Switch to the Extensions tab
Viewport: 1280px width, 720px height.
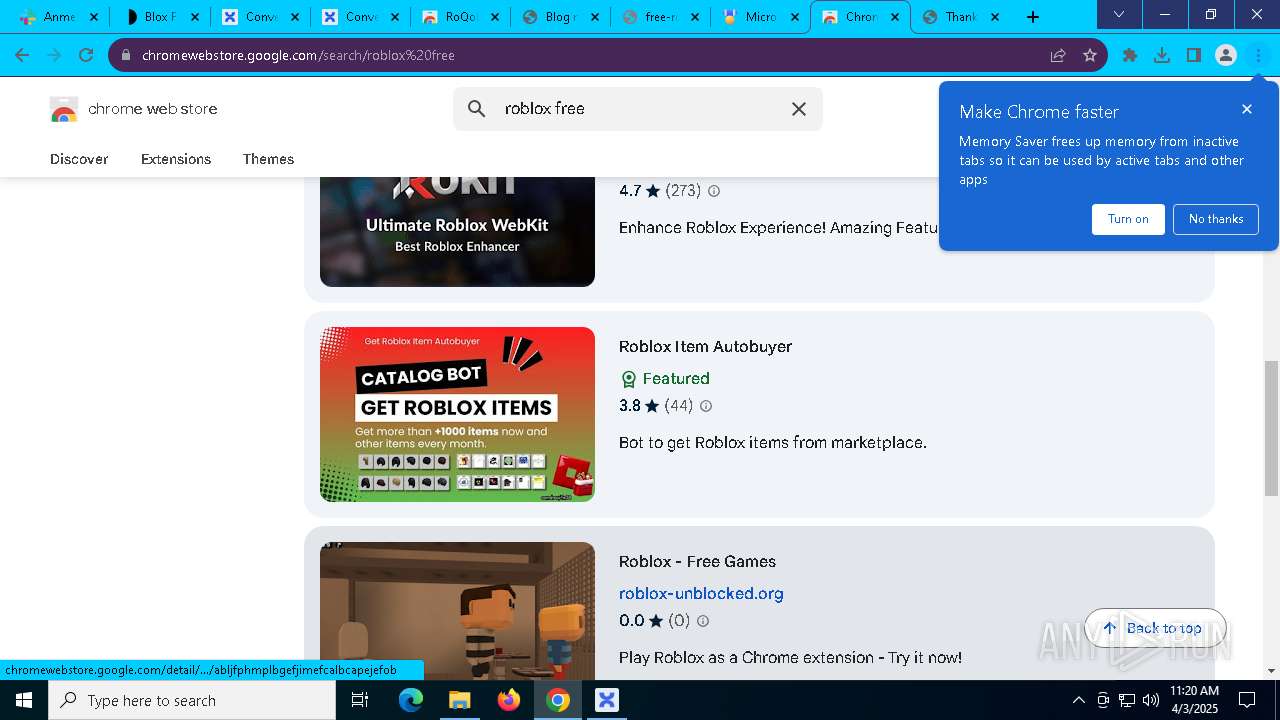(176, 159)
